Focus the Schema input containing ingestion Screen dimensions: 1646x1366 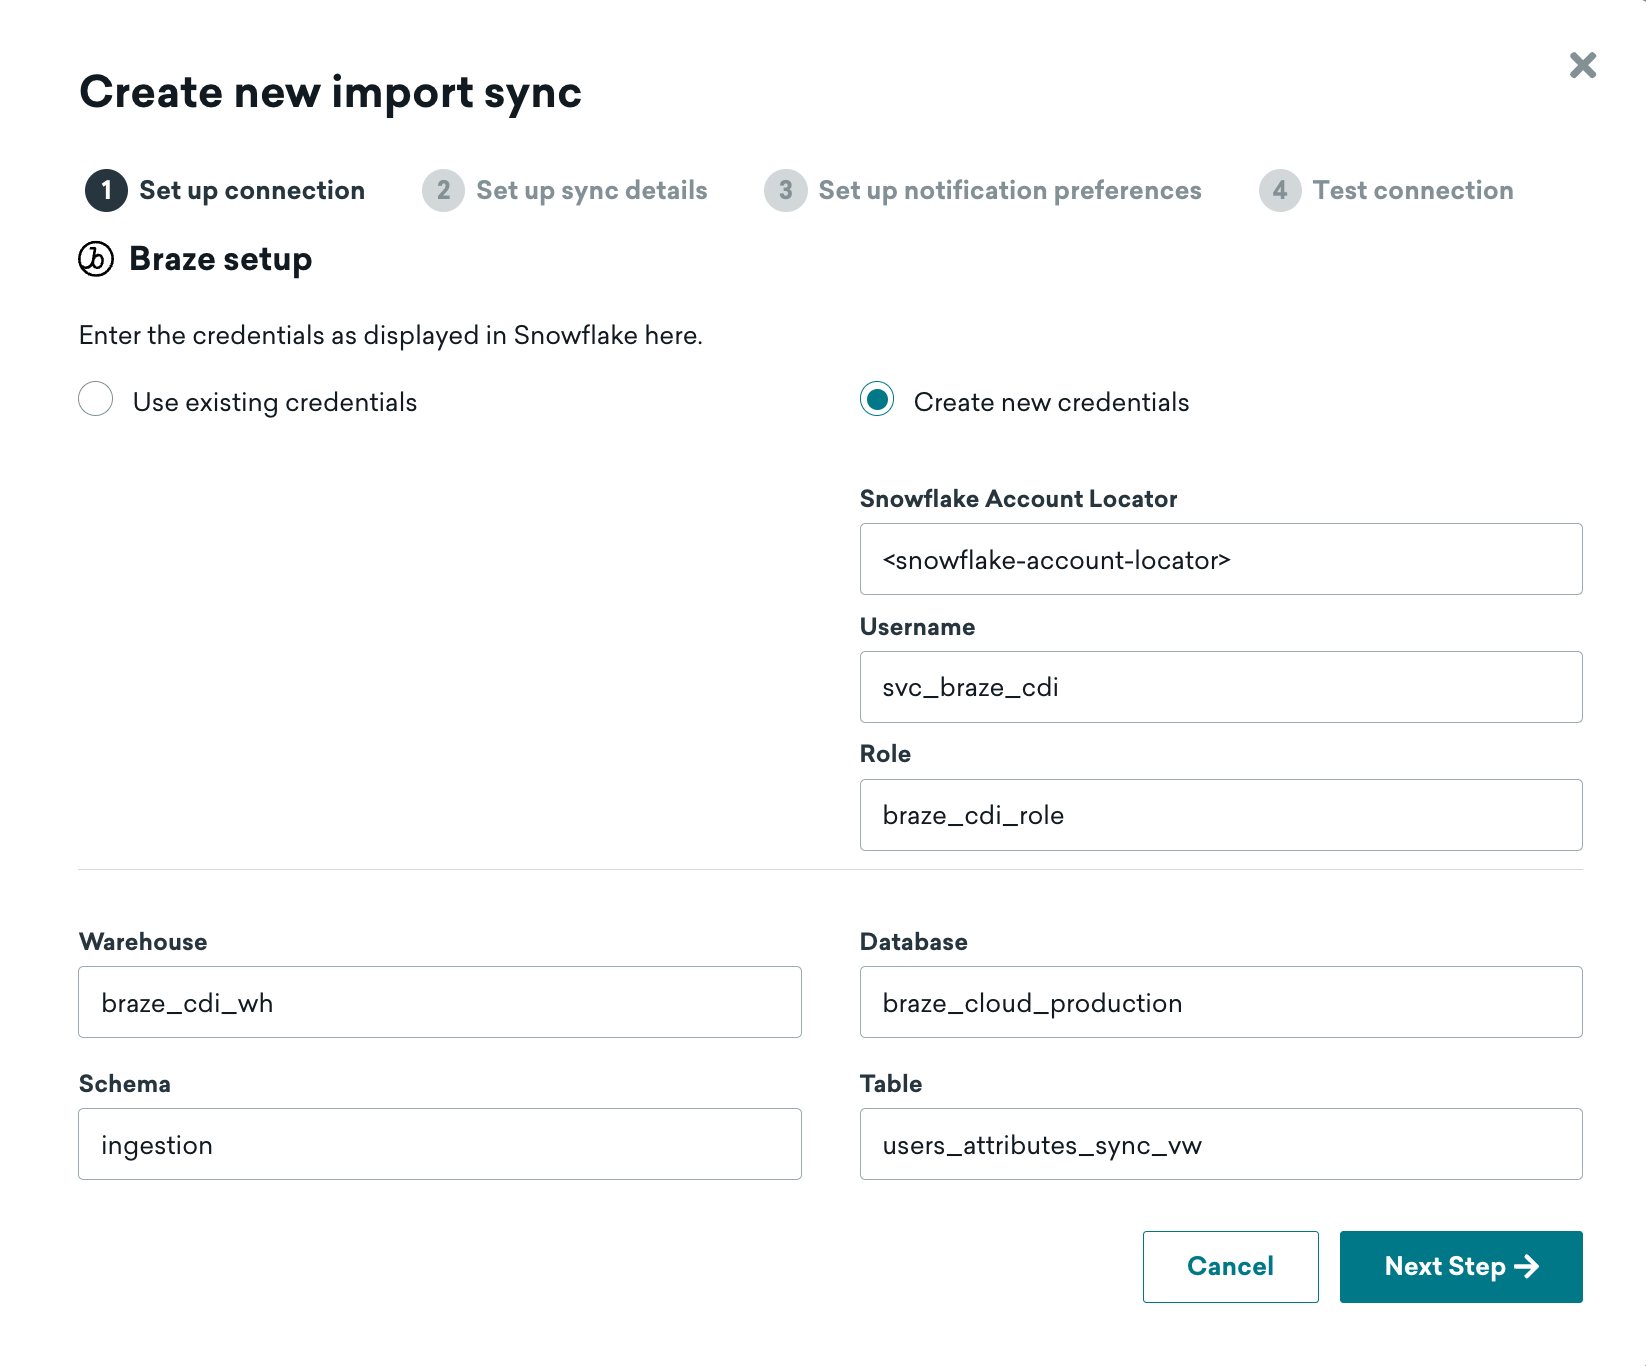[439, 1144]
